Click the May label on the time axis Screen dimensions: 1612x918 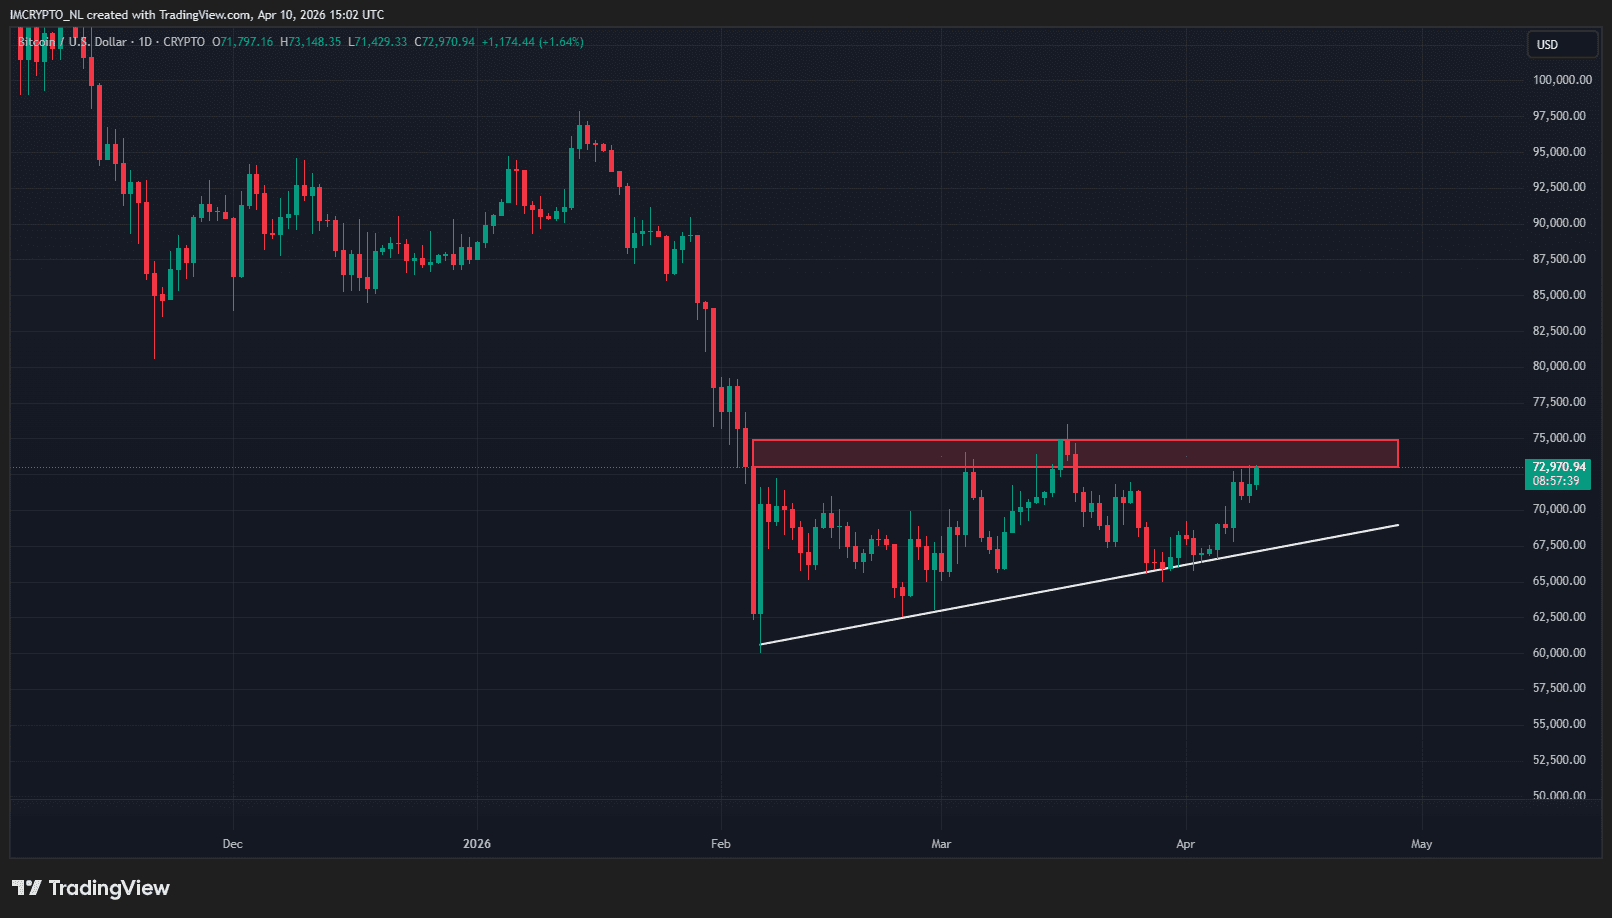(1421, 844)
